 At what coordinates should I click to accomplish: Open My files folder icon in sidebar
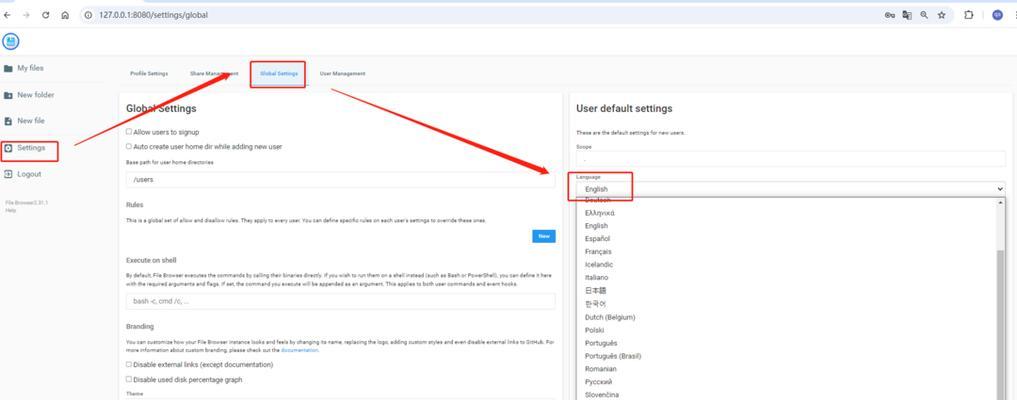pos(8,68)
